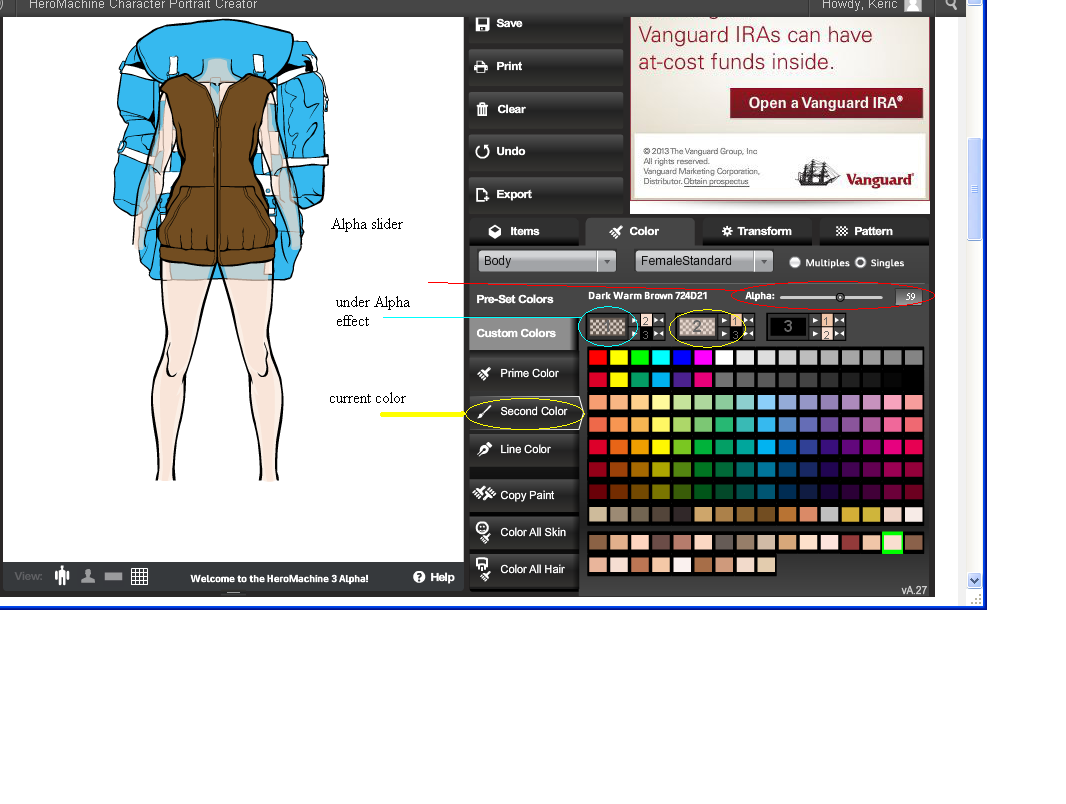Click the Prime Color paintbrush tool

pyautogui.click(x=522, y=374)
